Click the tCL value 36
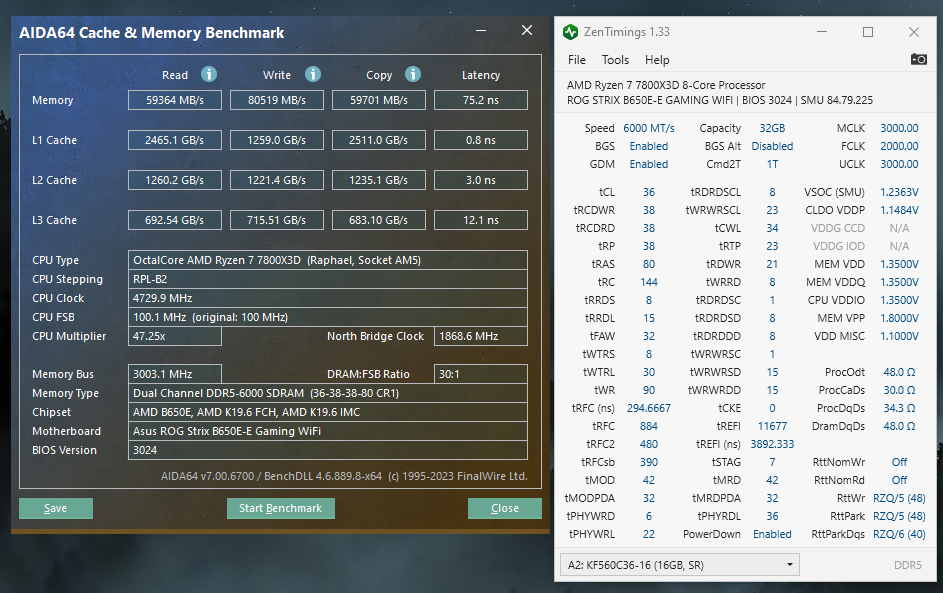The image size is (943, 593). (649, 192)
